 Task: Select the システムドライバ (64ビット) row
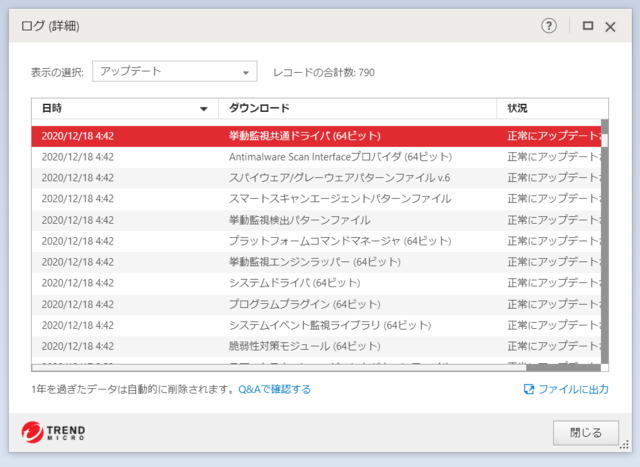pos(316,283)
